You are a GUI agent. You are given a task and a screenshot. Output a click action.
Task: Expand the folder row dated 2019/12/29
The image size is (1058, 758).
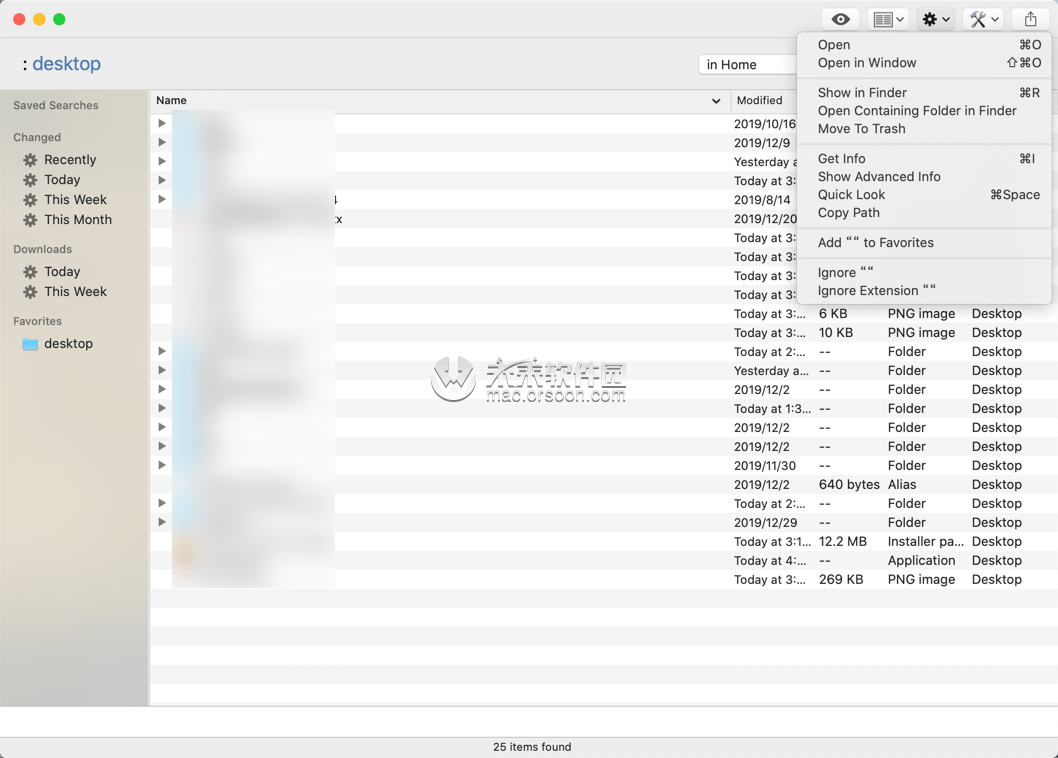tap(162, 522)
